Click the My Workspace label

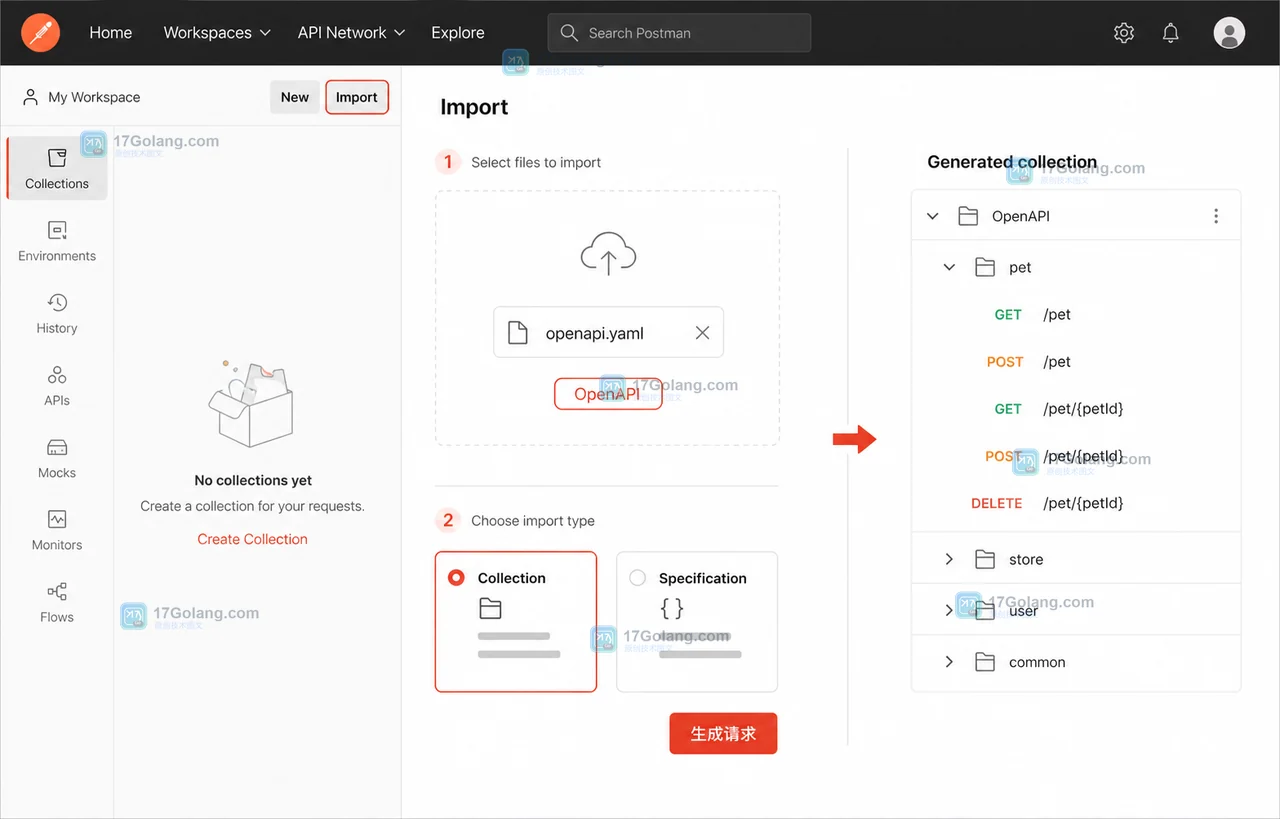click(94, 97)
